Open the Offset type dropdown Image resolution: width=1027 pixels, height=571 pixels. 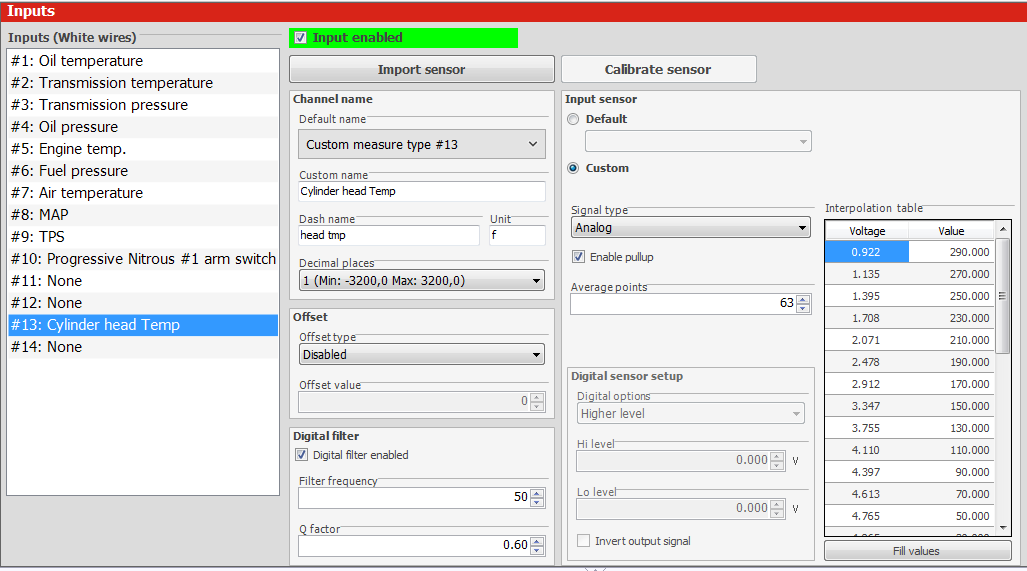click(x=422, y=354)
